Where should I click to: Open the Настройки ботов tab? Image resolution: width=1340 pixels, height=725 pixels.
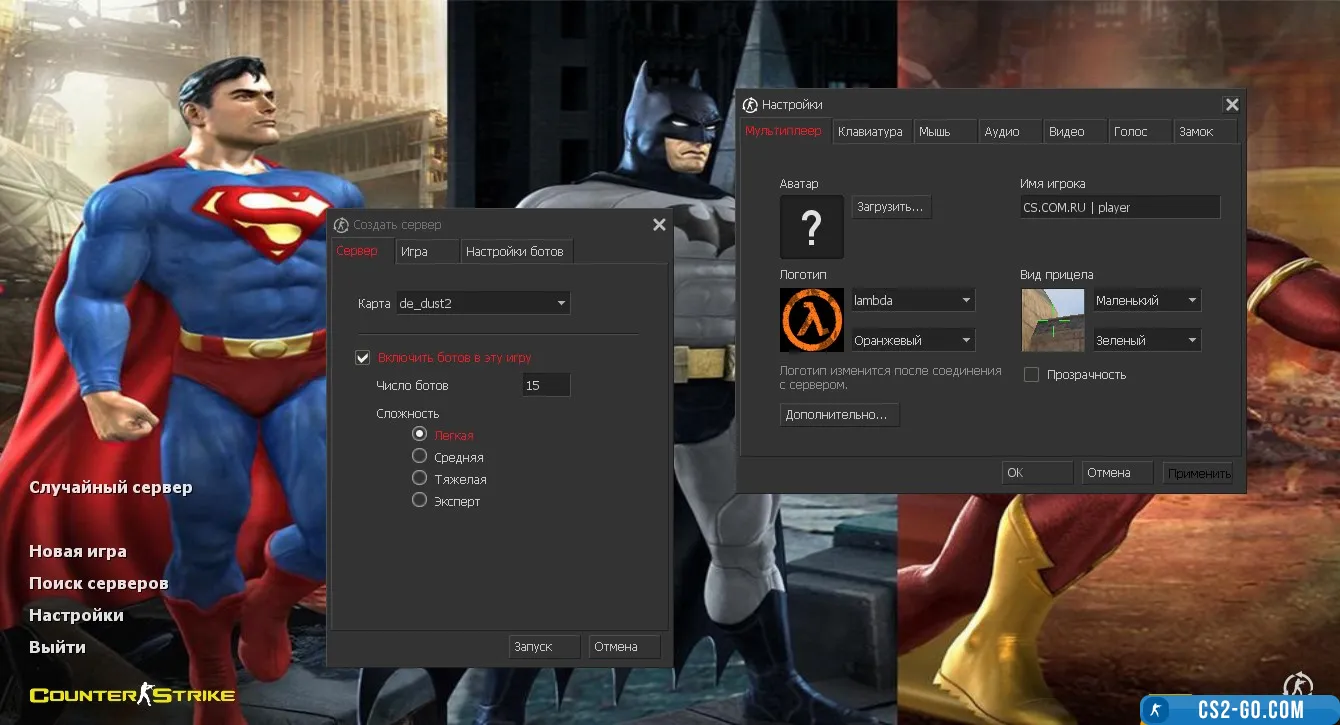pyautogui.click(x=515, y=251)
